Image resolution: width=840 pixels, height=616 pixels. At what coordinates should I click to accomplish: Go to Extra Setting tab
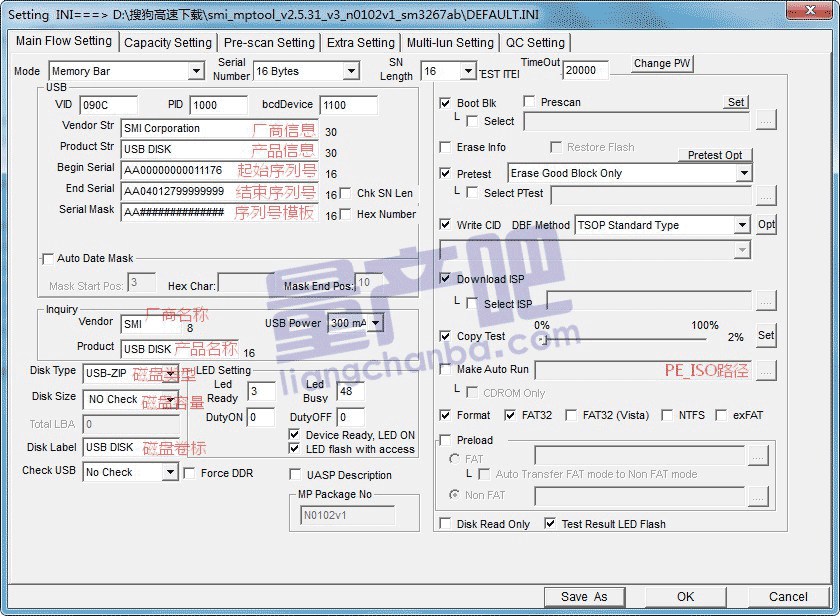(361, 43)
